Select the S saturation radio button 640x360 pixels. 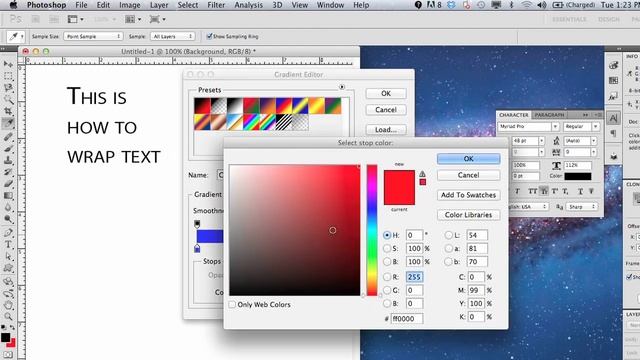387,248
